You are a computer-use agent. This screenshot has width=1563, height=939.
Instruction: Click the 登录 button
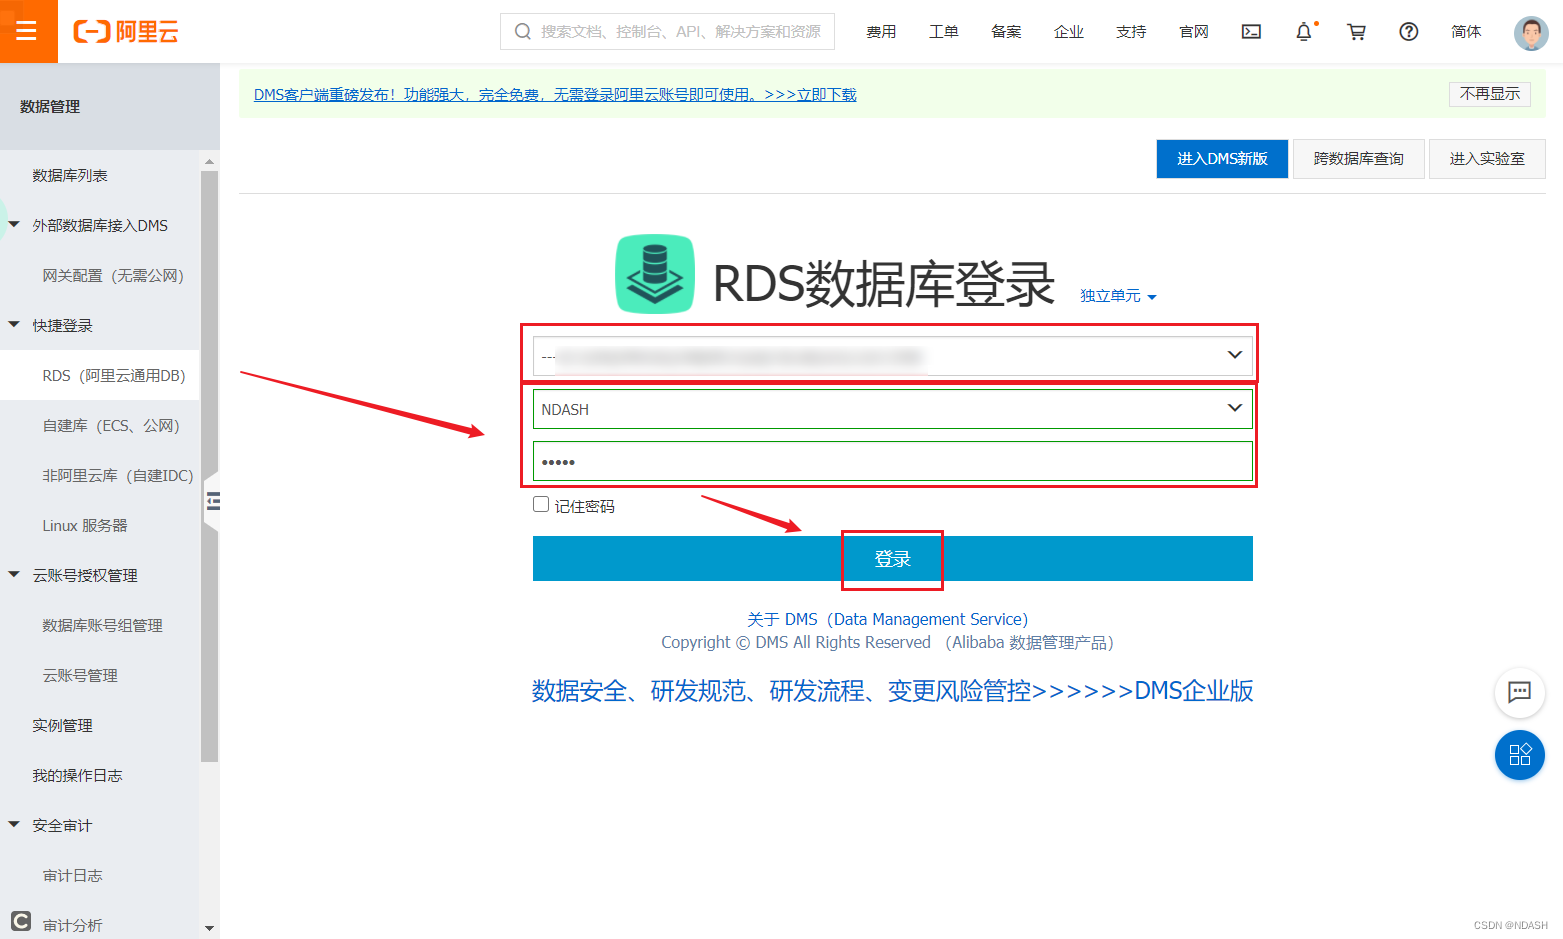[892, 559]
